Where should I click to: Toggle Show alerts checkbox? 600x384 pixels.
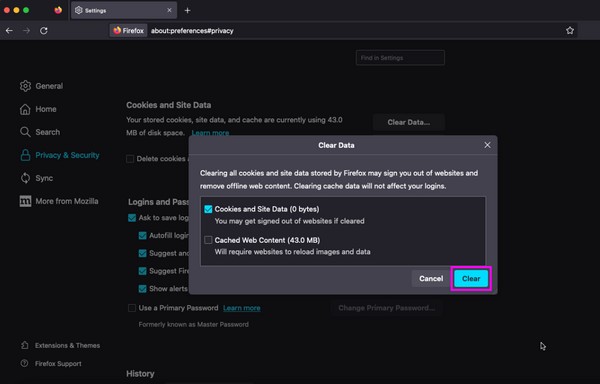142,289
